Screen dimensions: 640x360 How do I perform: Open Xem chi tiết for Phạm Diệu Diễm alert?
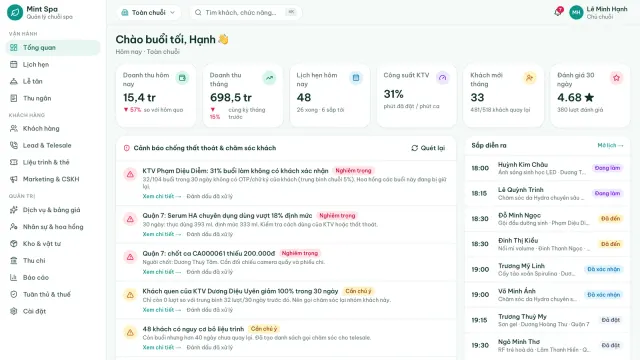[x=162, y=196]
